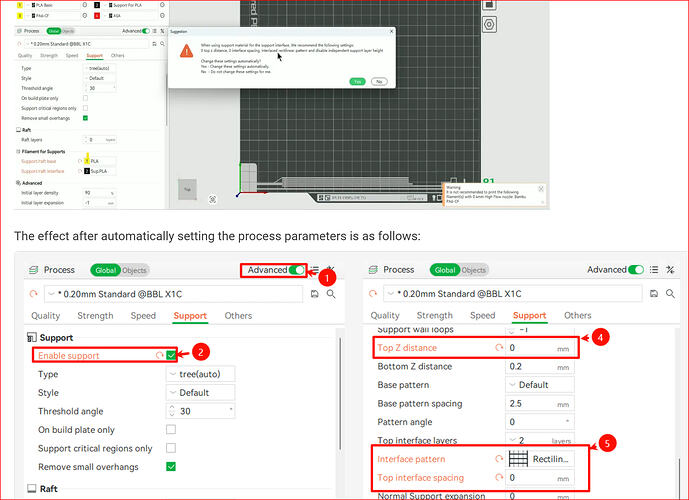This screenshot has height=500, width=689.
Task: Click the yellow filament 1 color swatch
Action: (x=20, y=5)
